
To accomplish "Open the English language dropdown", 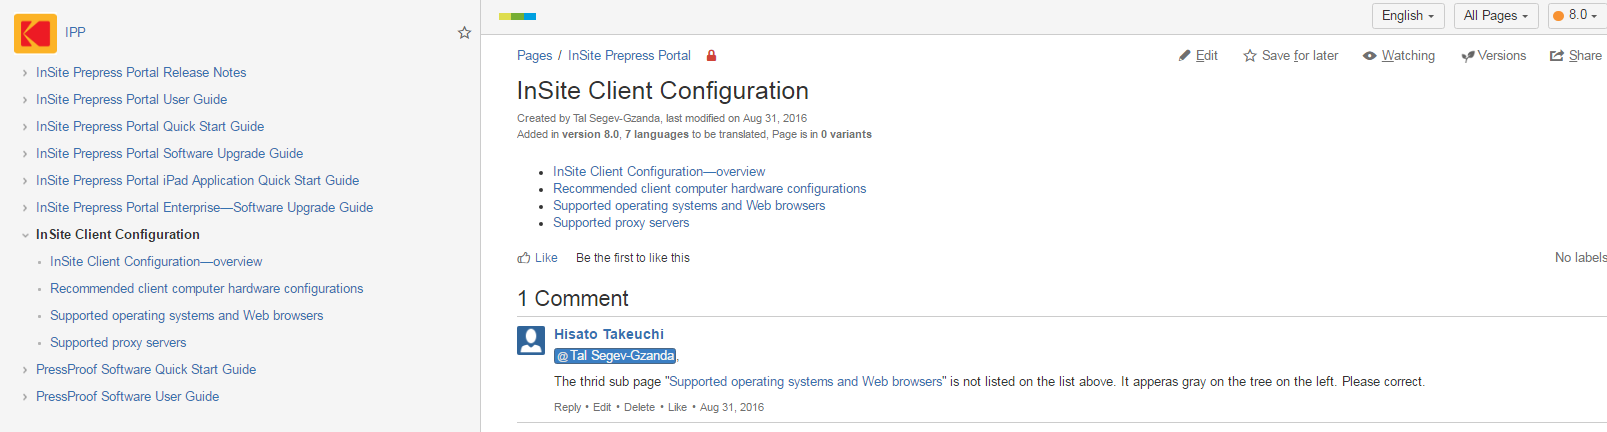I will pyautogui.click(x=1407, y=16).
